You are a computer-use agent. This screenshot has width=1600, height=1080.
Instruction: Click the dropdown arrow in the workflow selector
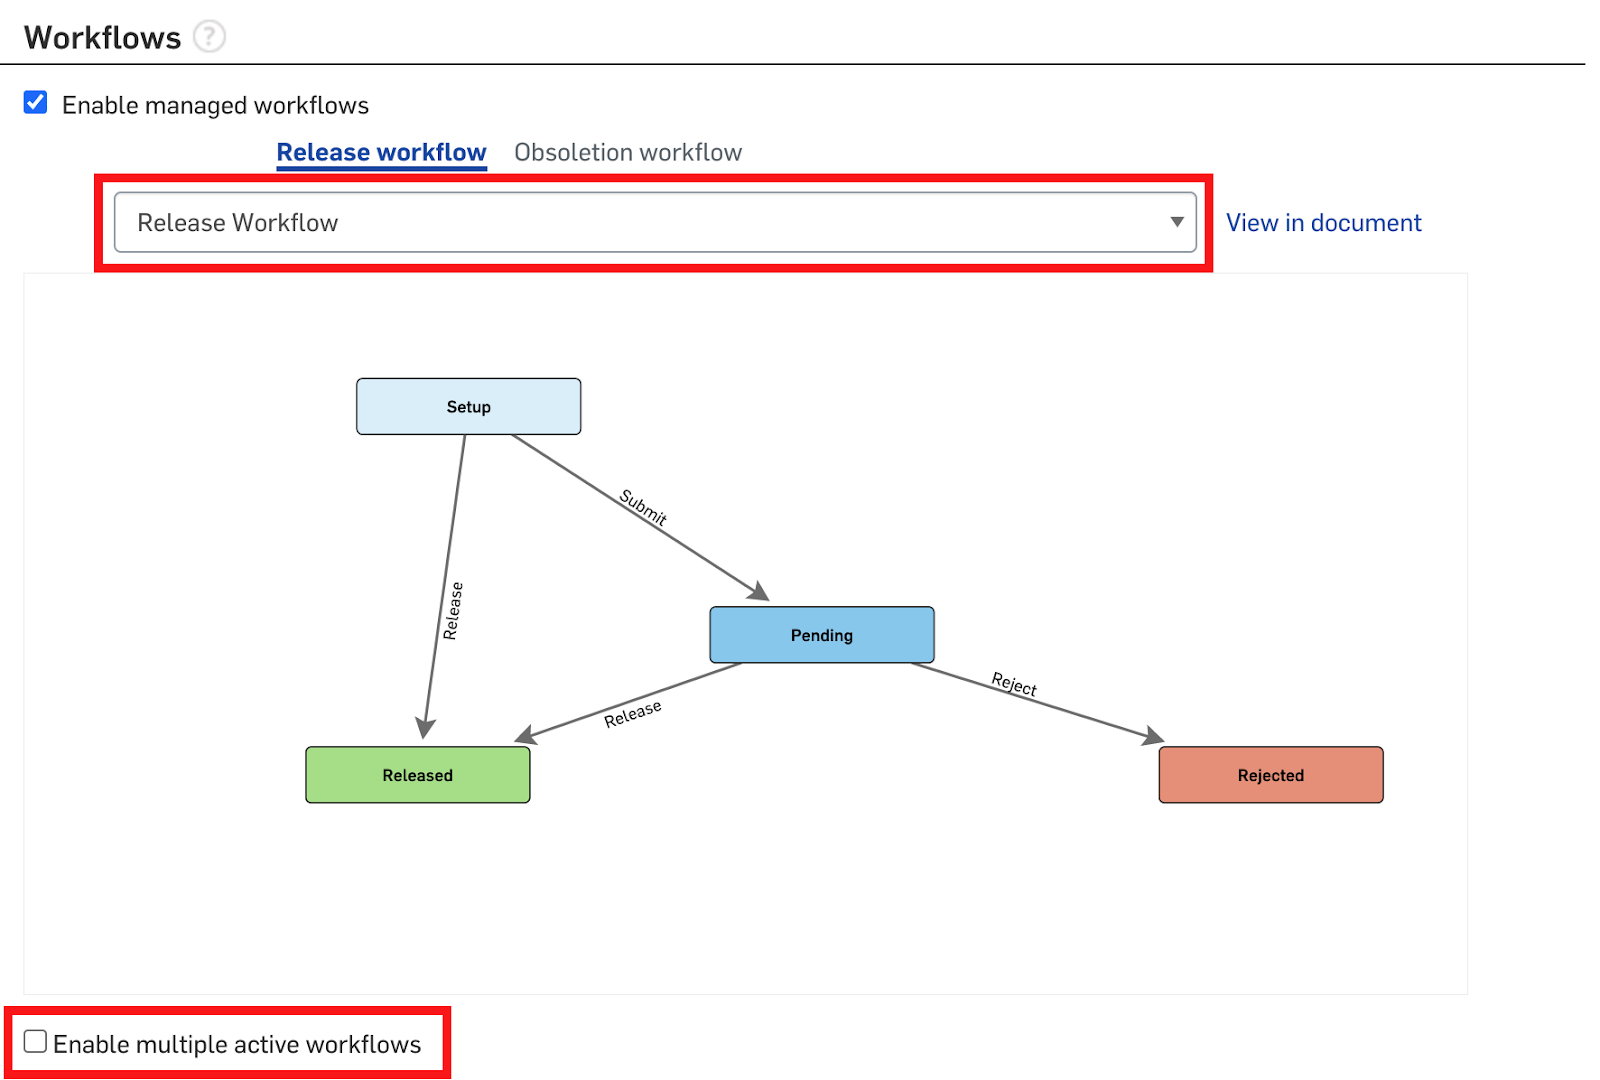[1177, 222]
